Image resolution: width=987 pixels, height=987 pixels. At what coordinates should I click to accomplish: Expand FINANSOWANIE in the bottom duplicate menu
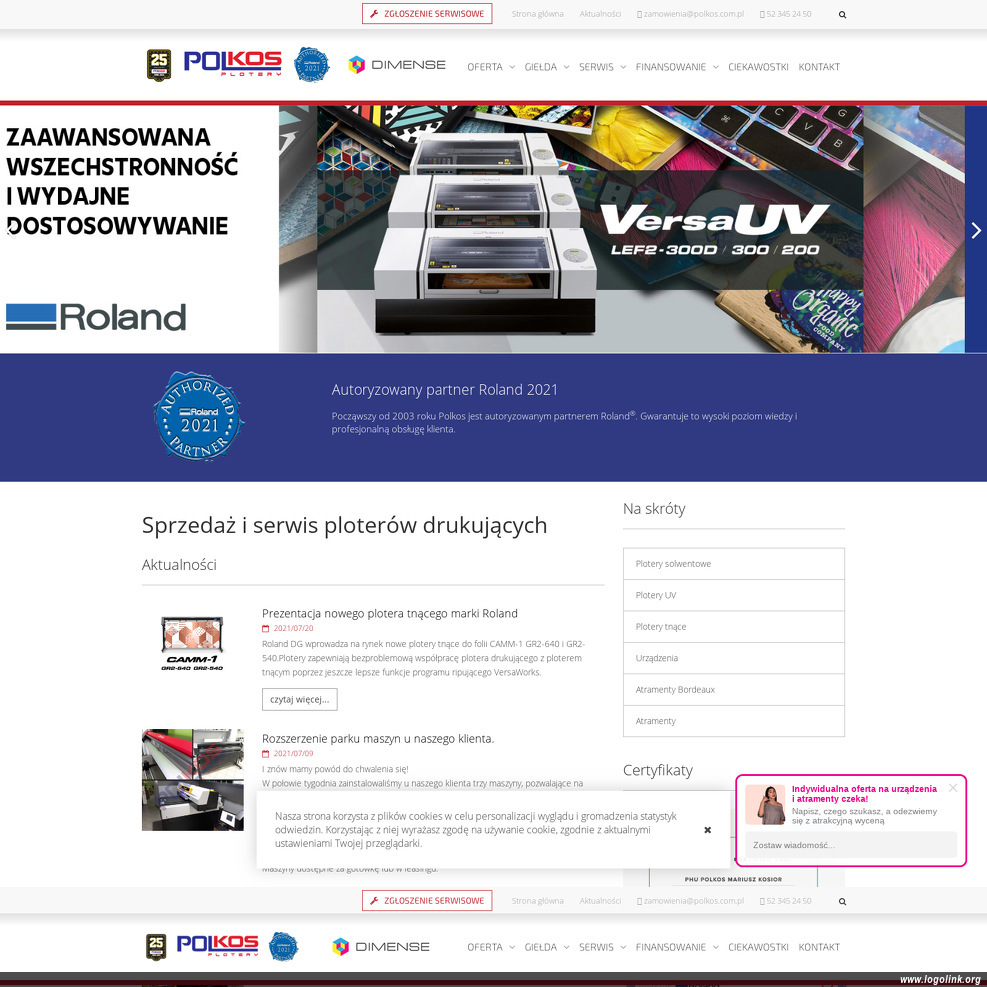click(x=677, y=947)
